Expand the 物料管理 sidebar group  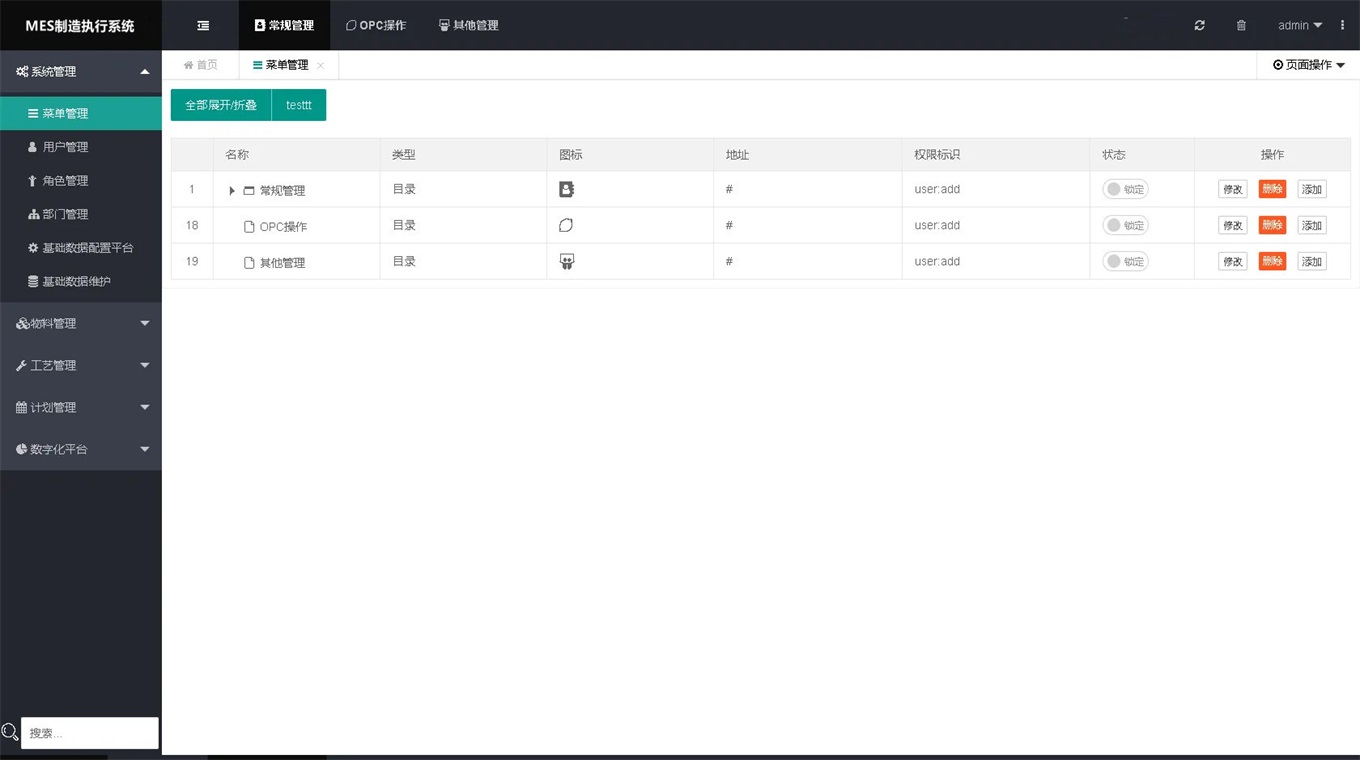pos(81,324)
